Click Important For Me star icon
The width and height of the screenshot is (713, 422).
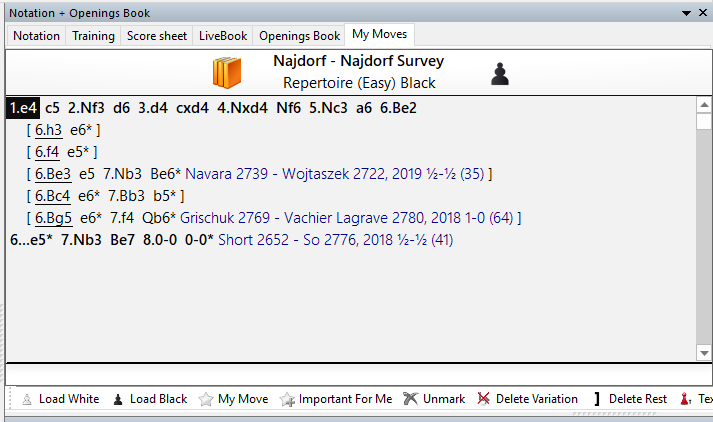click(287, 399)
